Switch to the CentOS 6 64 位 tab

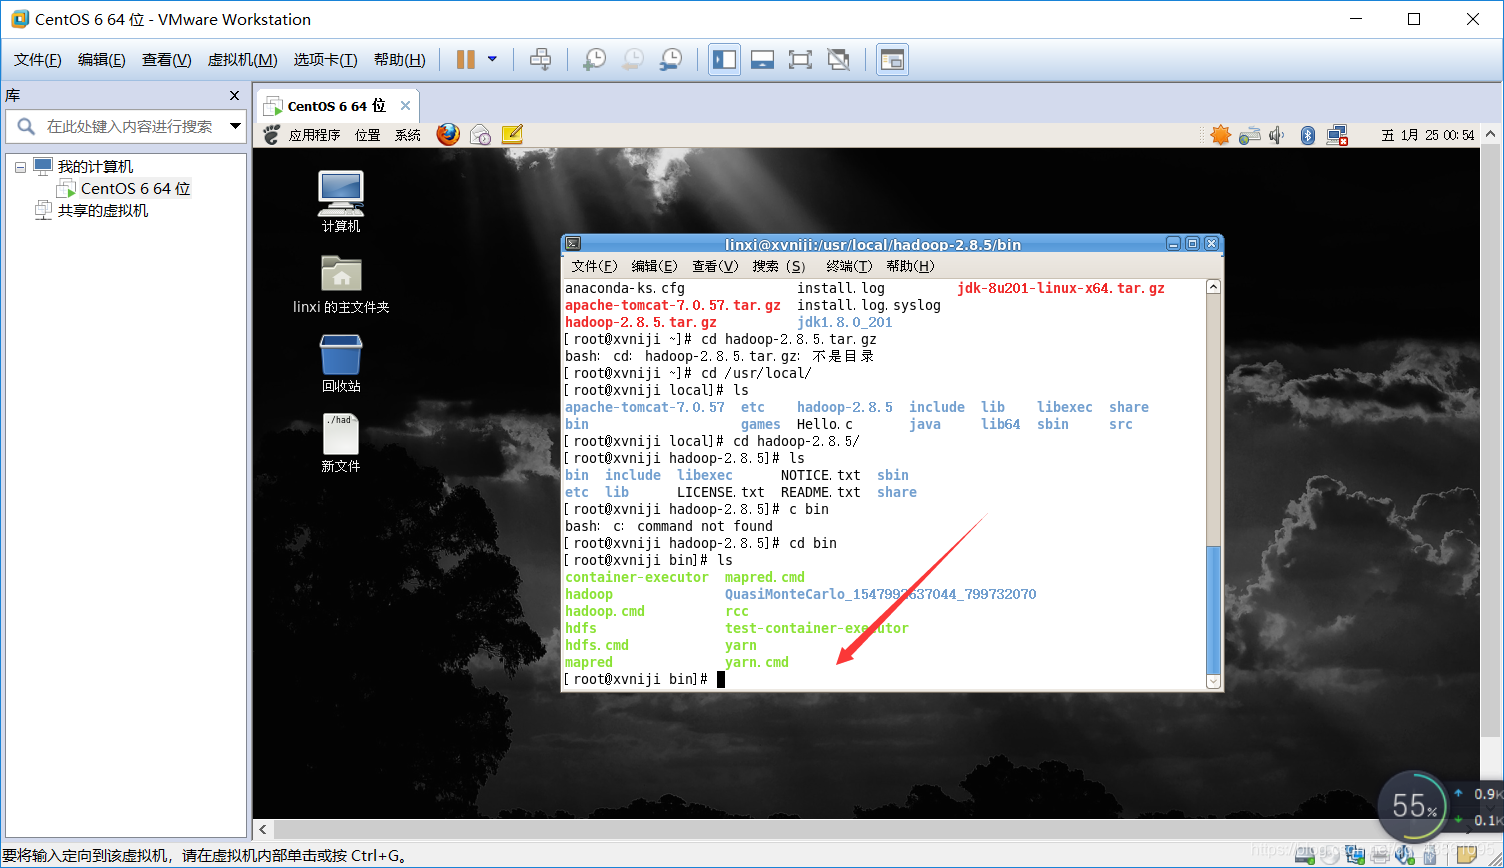(x=336, y=106)
